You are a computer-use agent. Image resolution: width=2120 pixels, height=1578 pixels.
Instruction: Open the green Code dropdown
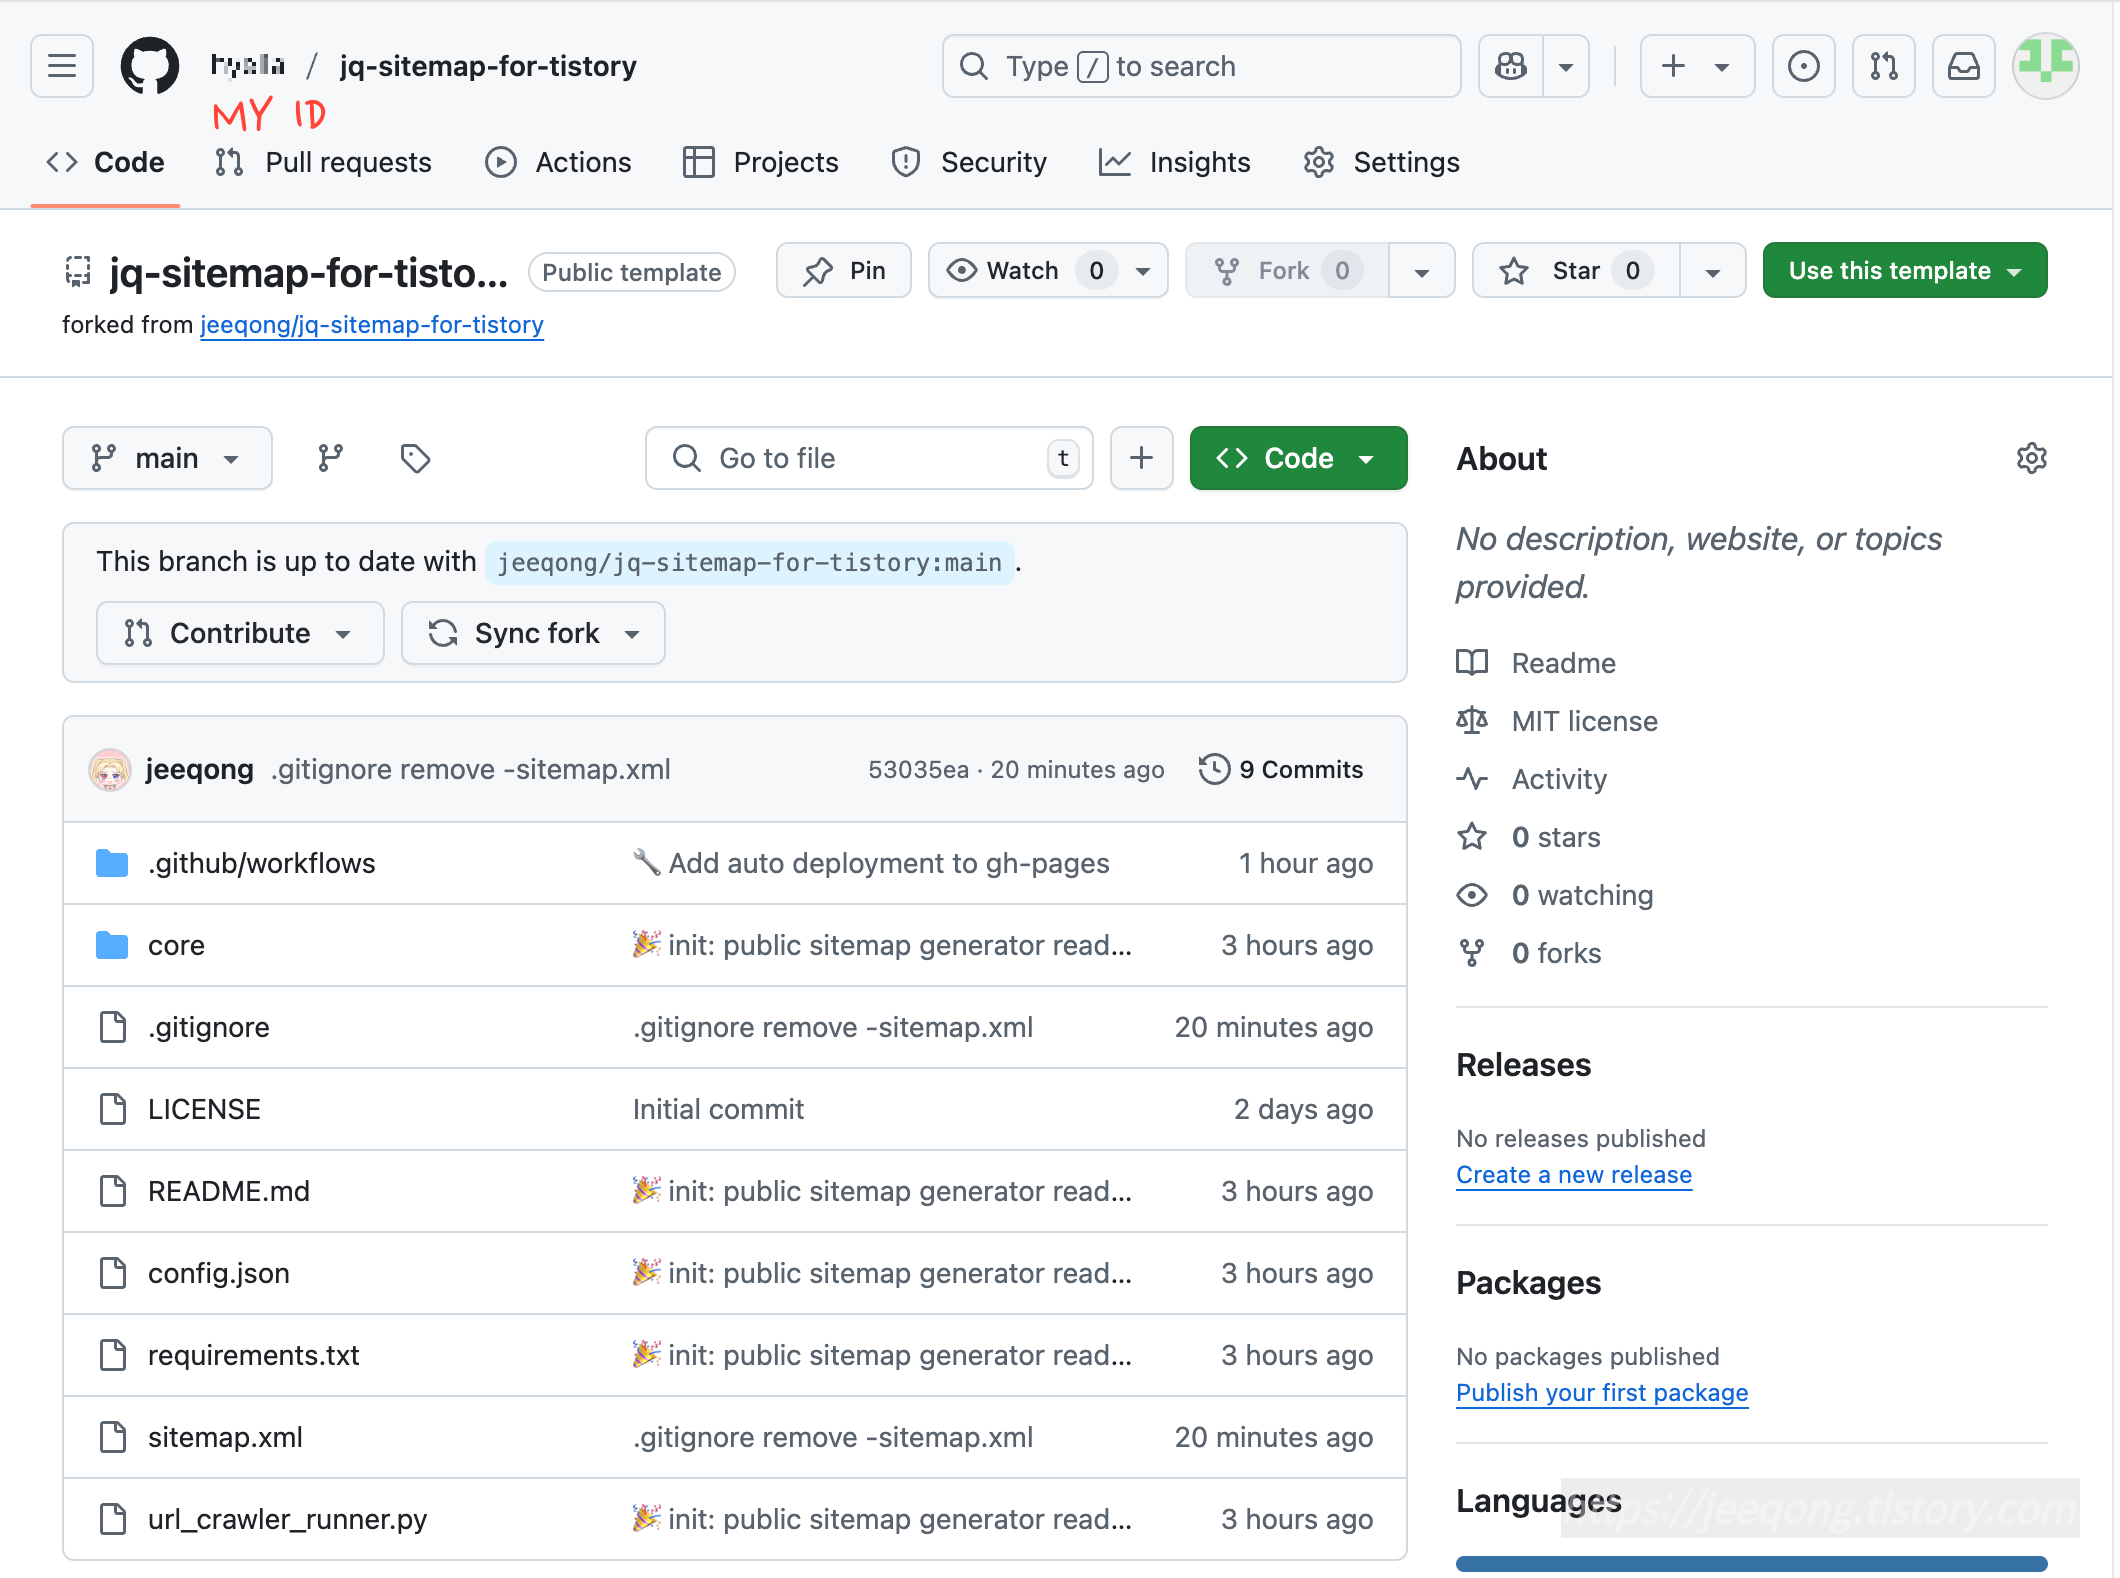click(x=1297, y=458)
